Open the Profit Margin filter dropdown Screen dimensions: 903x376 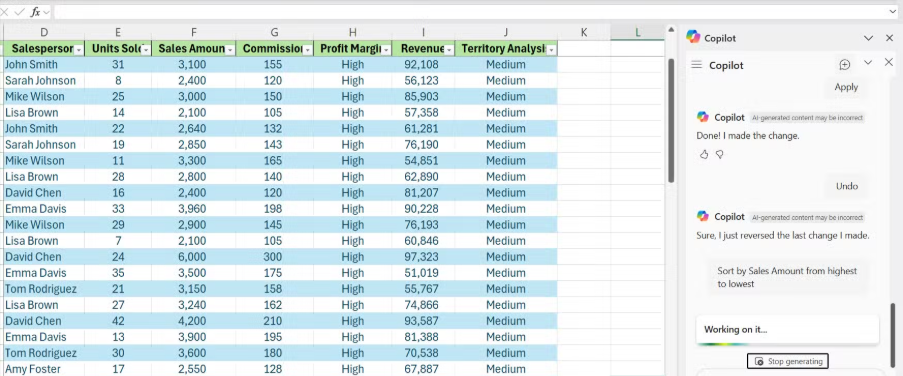(386, 50)
